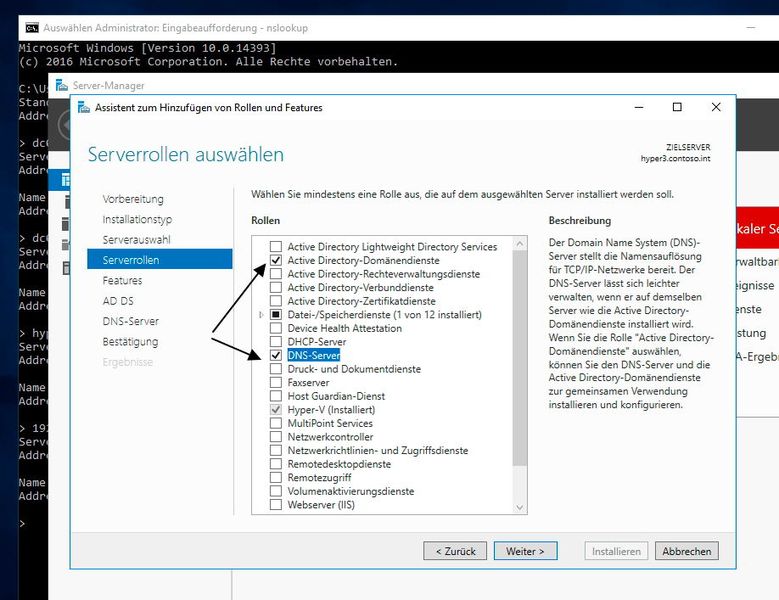Click the Server-Manager window icon
The width and height of the screenshot is (779, 600).
(x=62, y=85)
